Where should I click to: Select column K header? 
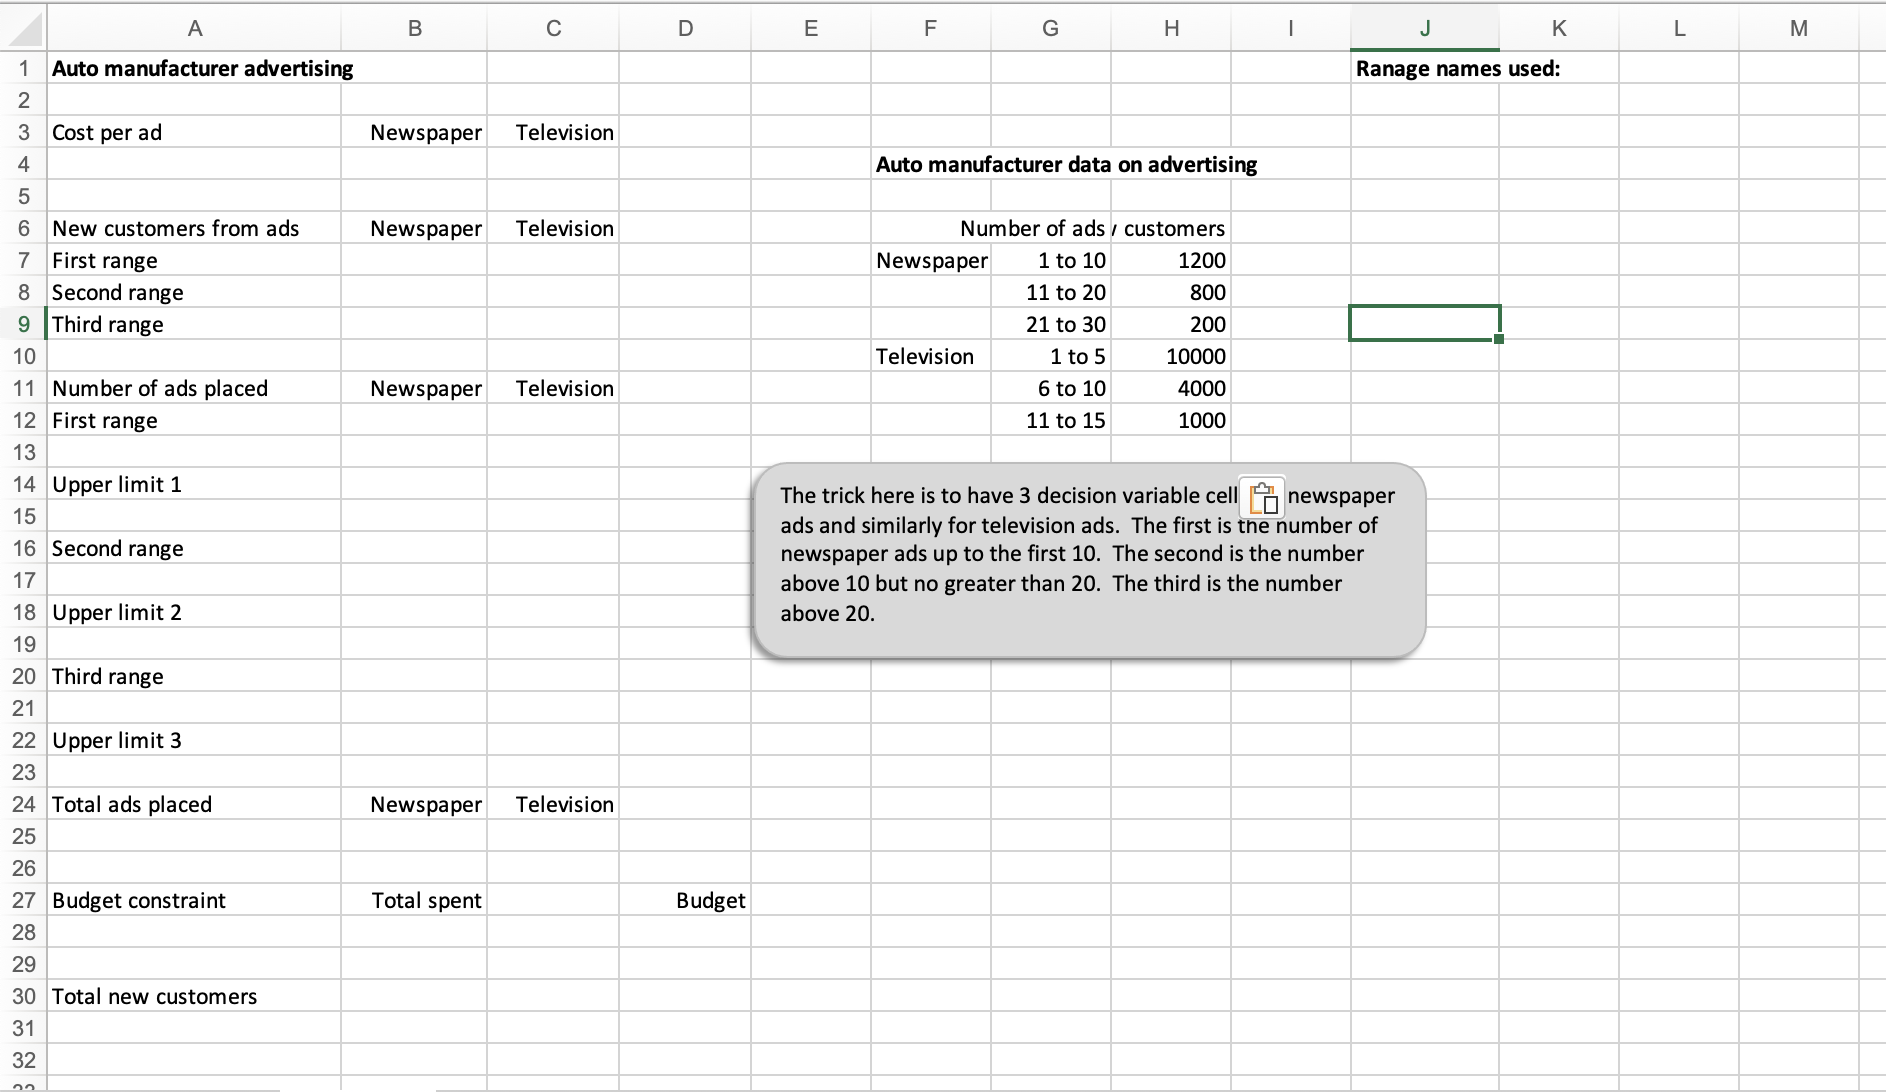(1559, 28)
